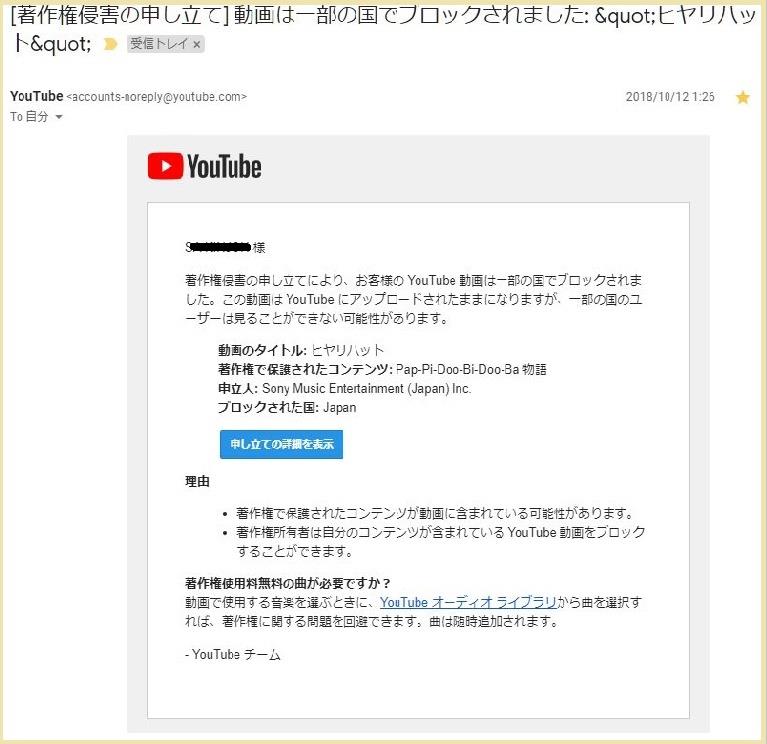Viewport: 767px width, 744px height.
Task: Click the claimant Sony Music Entertainment (Japan) Inc.
Action: (x=366, y=388)
